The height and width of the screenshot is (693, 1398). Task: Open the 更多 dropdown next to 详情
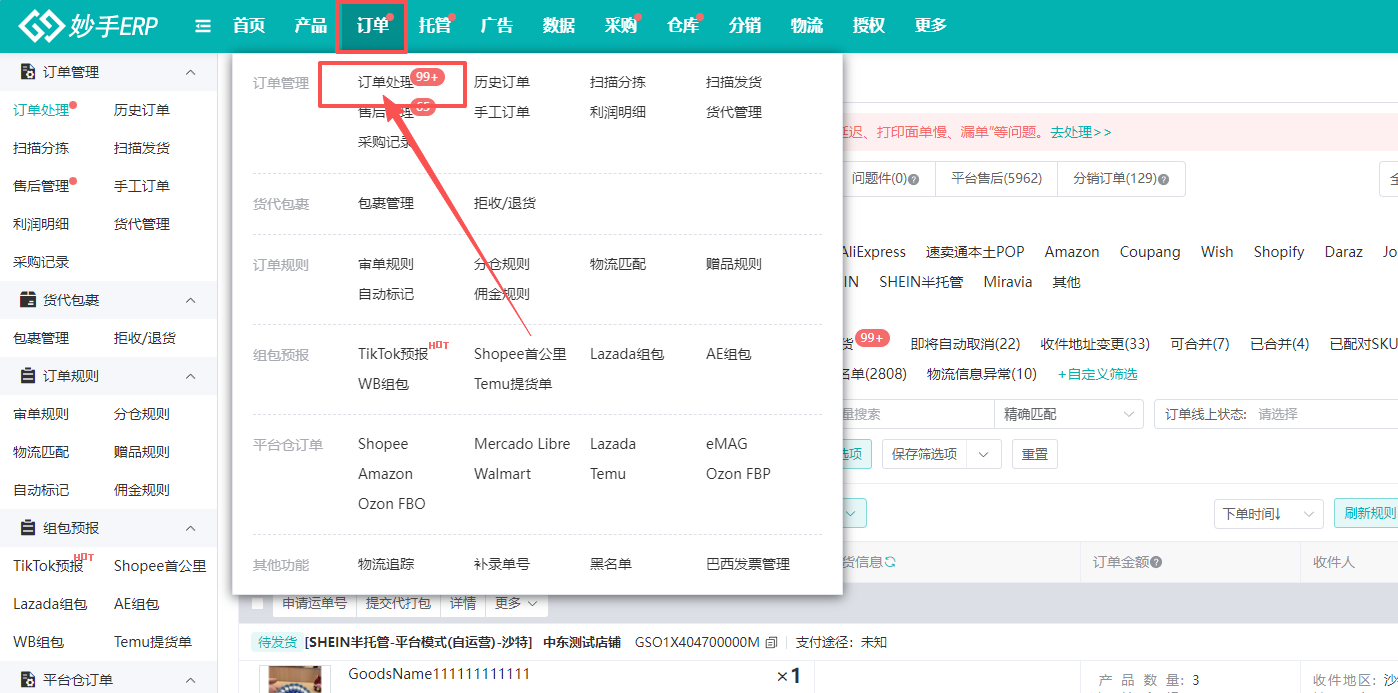pyautogui.click(x=516, y=602)
